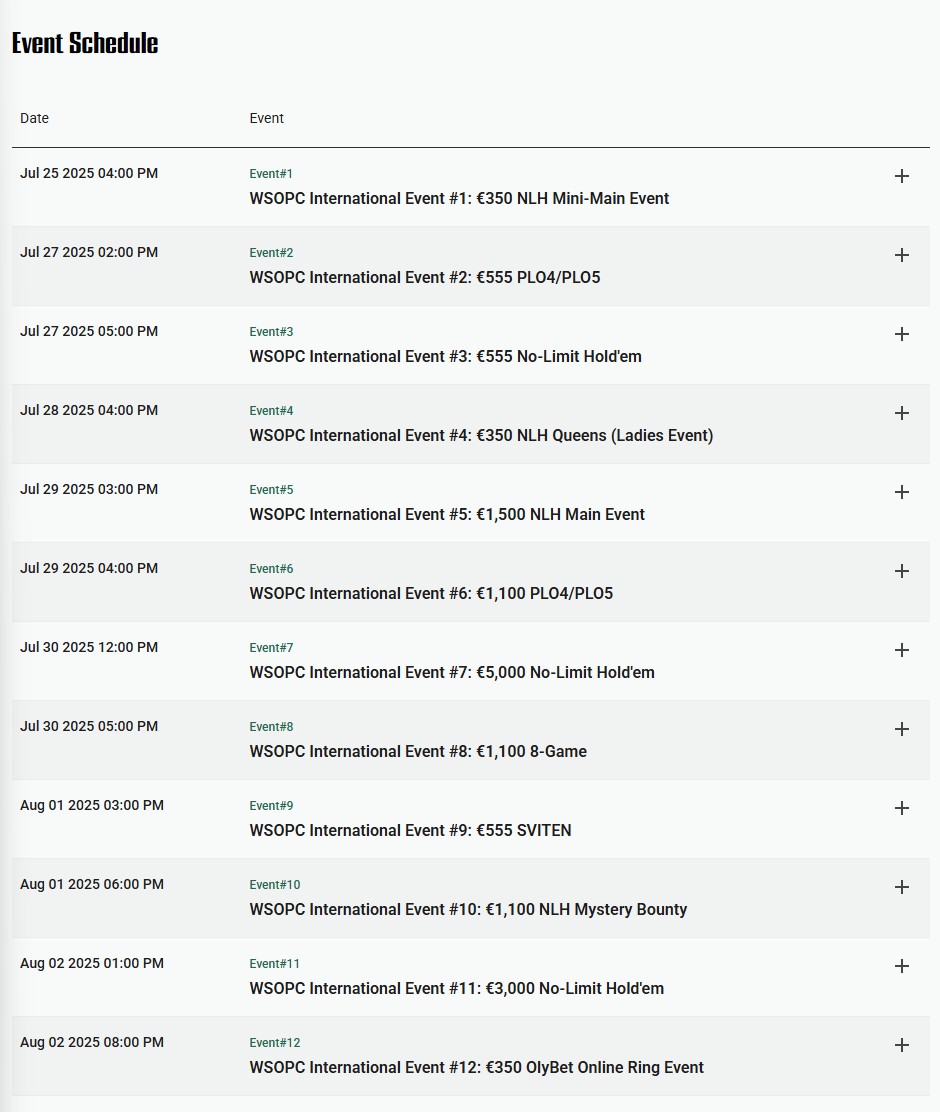
Task: Select Jul 30 2025 12:00 PM date
Action: [89, 647]
